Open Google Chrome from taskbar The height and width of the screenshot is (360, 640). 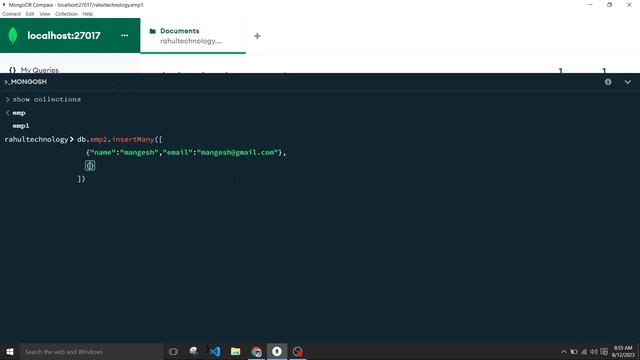pos(256,351)
